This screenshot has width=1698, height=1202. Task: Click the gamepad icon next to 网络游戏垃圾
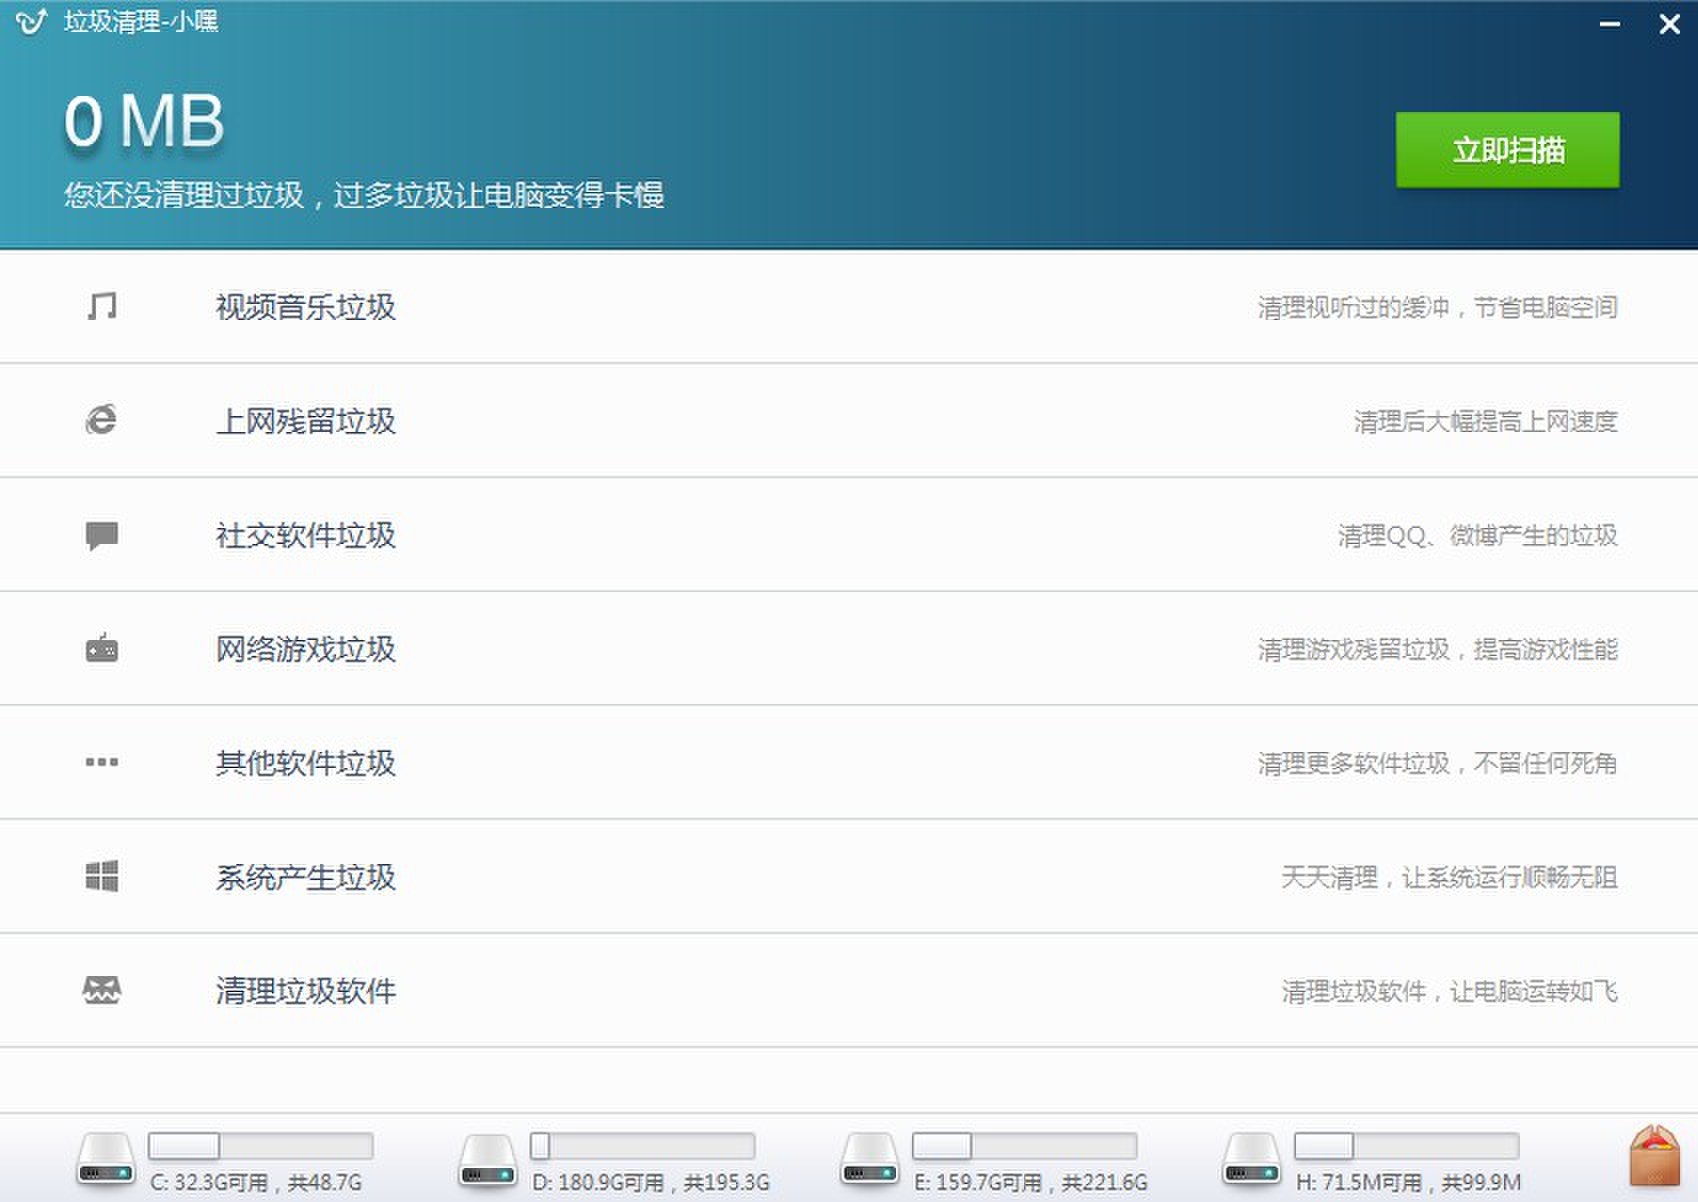[x=103, y=648]
